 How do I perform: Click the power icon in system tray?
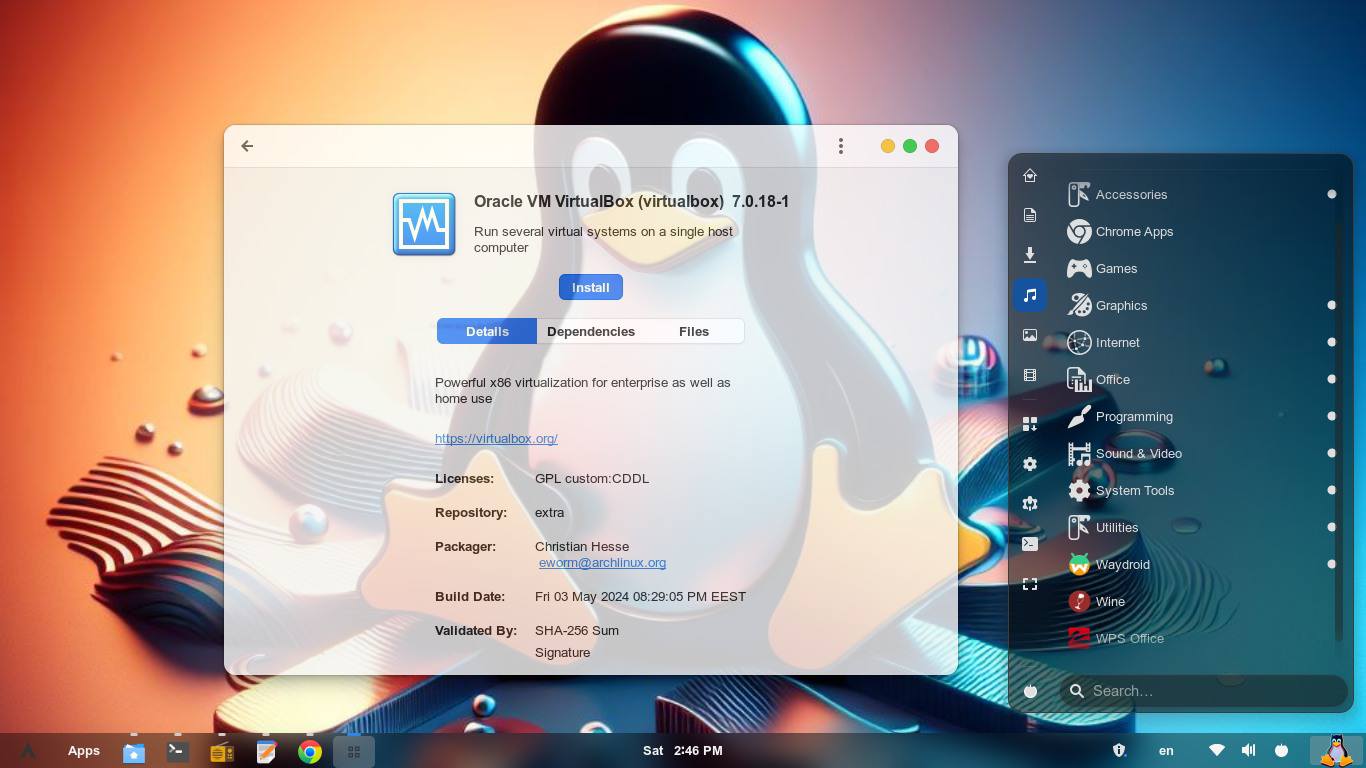1281,750
